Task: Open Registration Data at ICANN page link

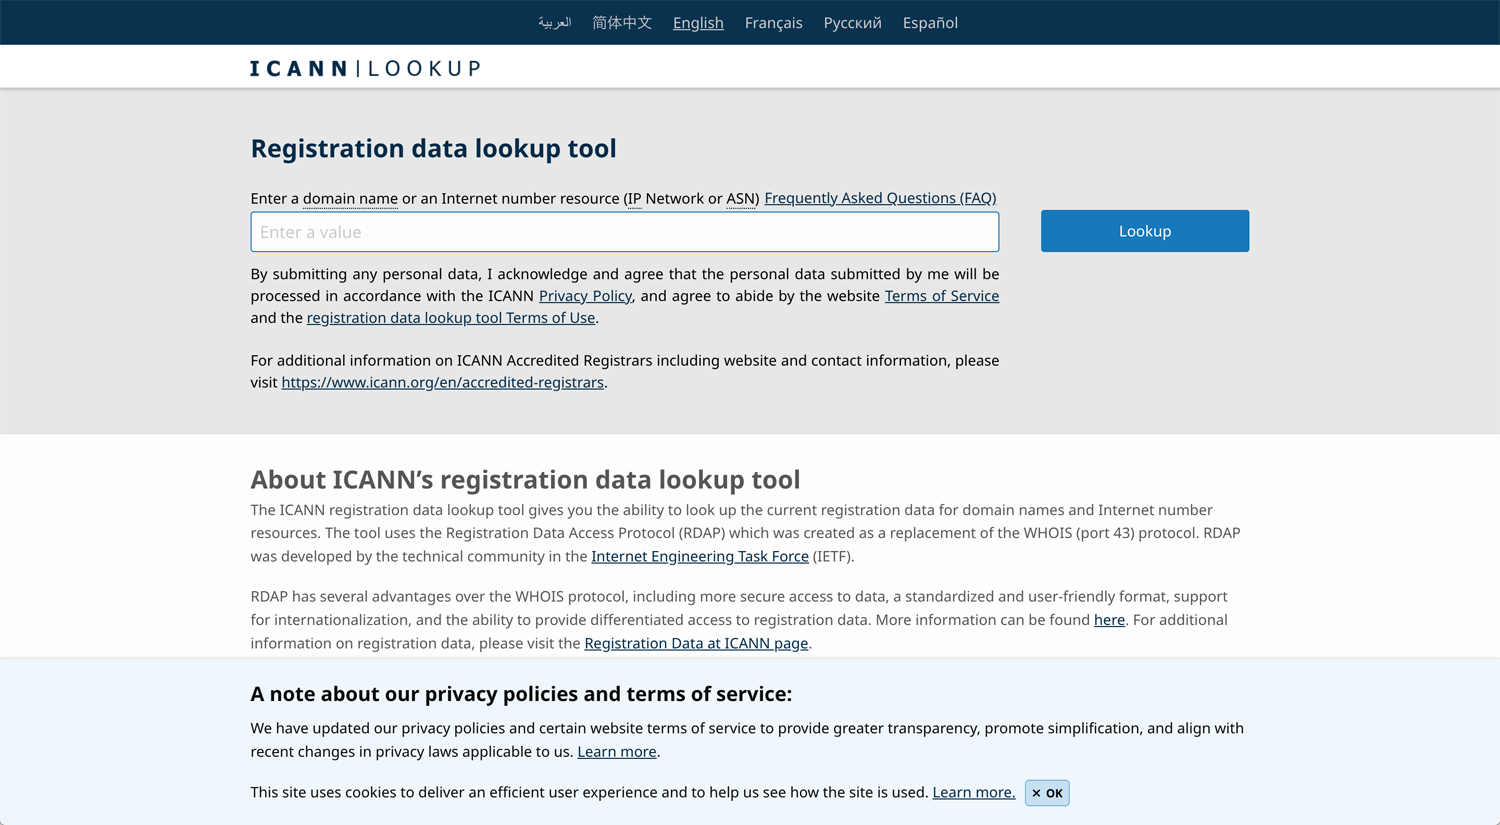Action: point(696,644)
